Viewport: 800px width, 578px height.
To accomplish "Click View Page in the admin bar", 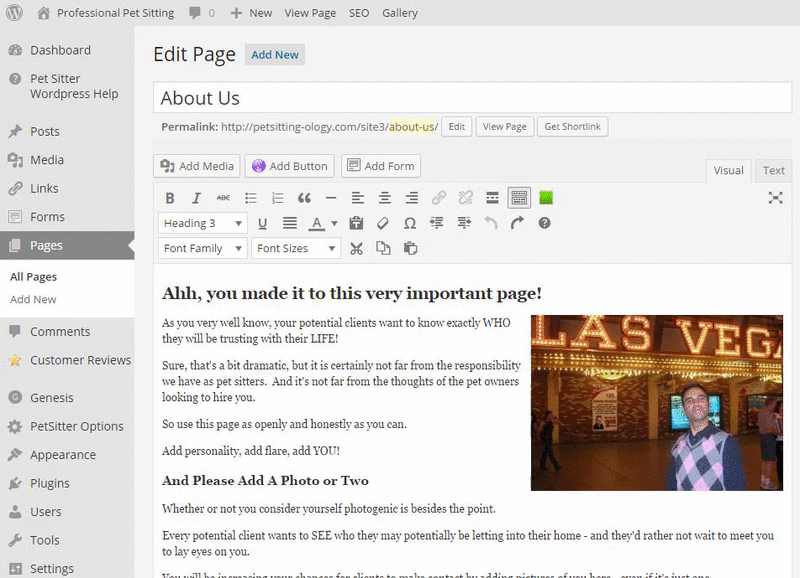I will click(310, 13).
